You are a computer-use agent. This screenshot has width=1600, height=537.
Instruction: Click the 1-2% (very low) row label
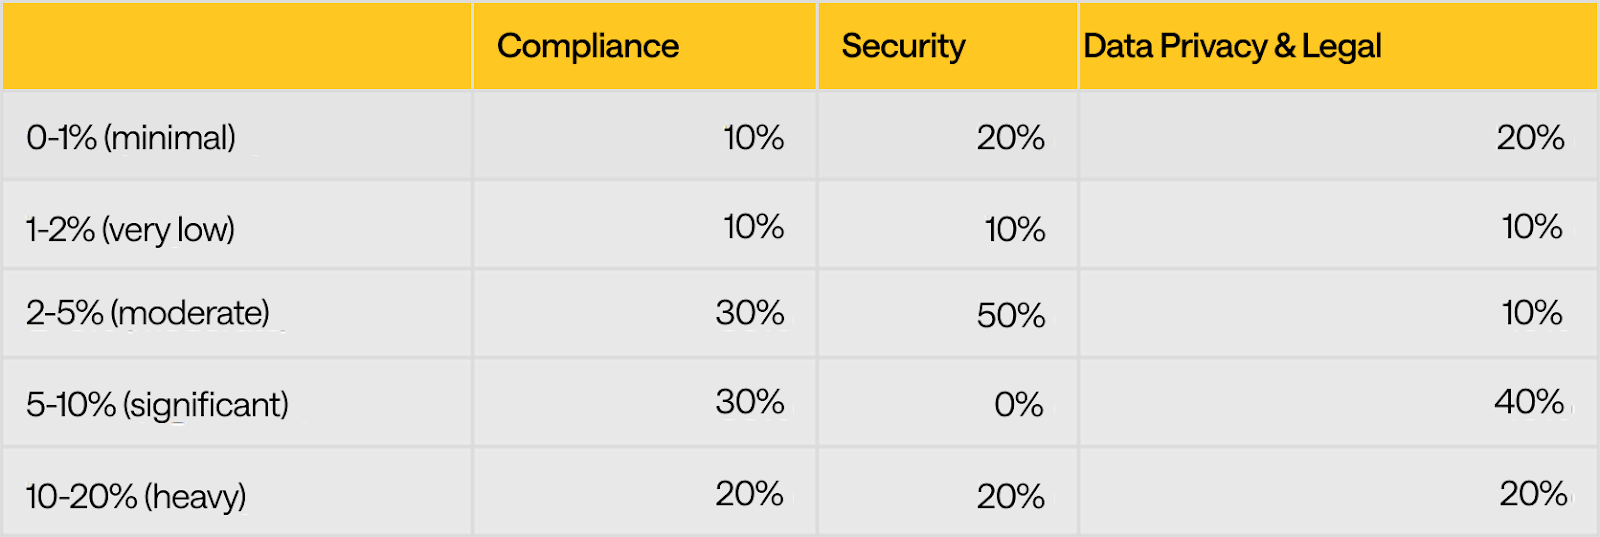pyautogui.click(x=130, y=230)
